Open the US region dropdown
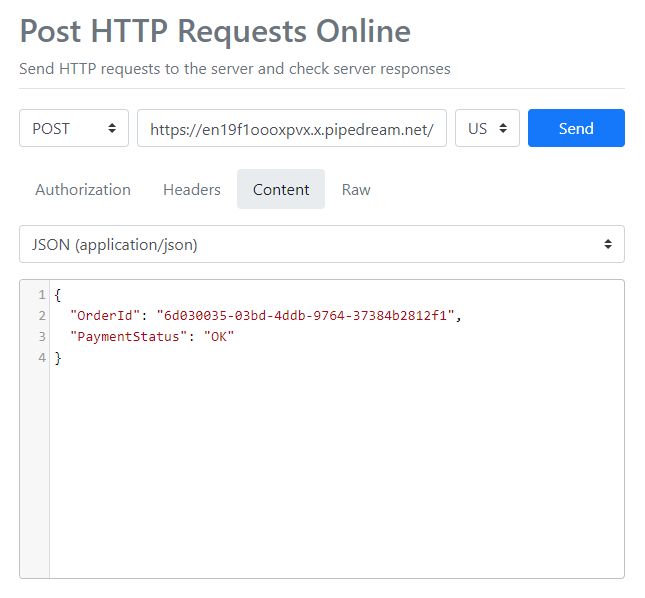 coord(487,128)
